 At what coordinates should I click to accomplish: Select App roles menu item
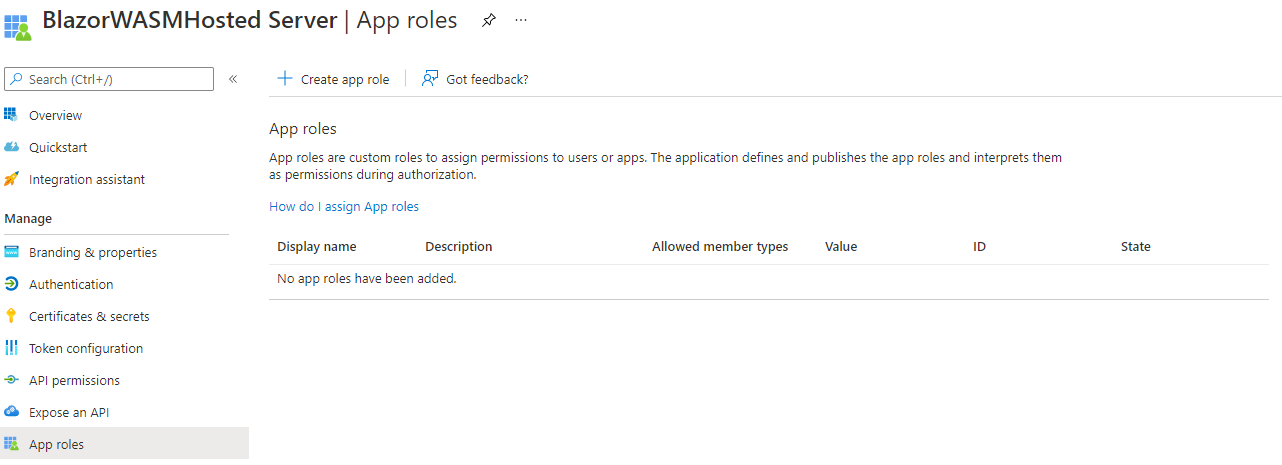56,444
